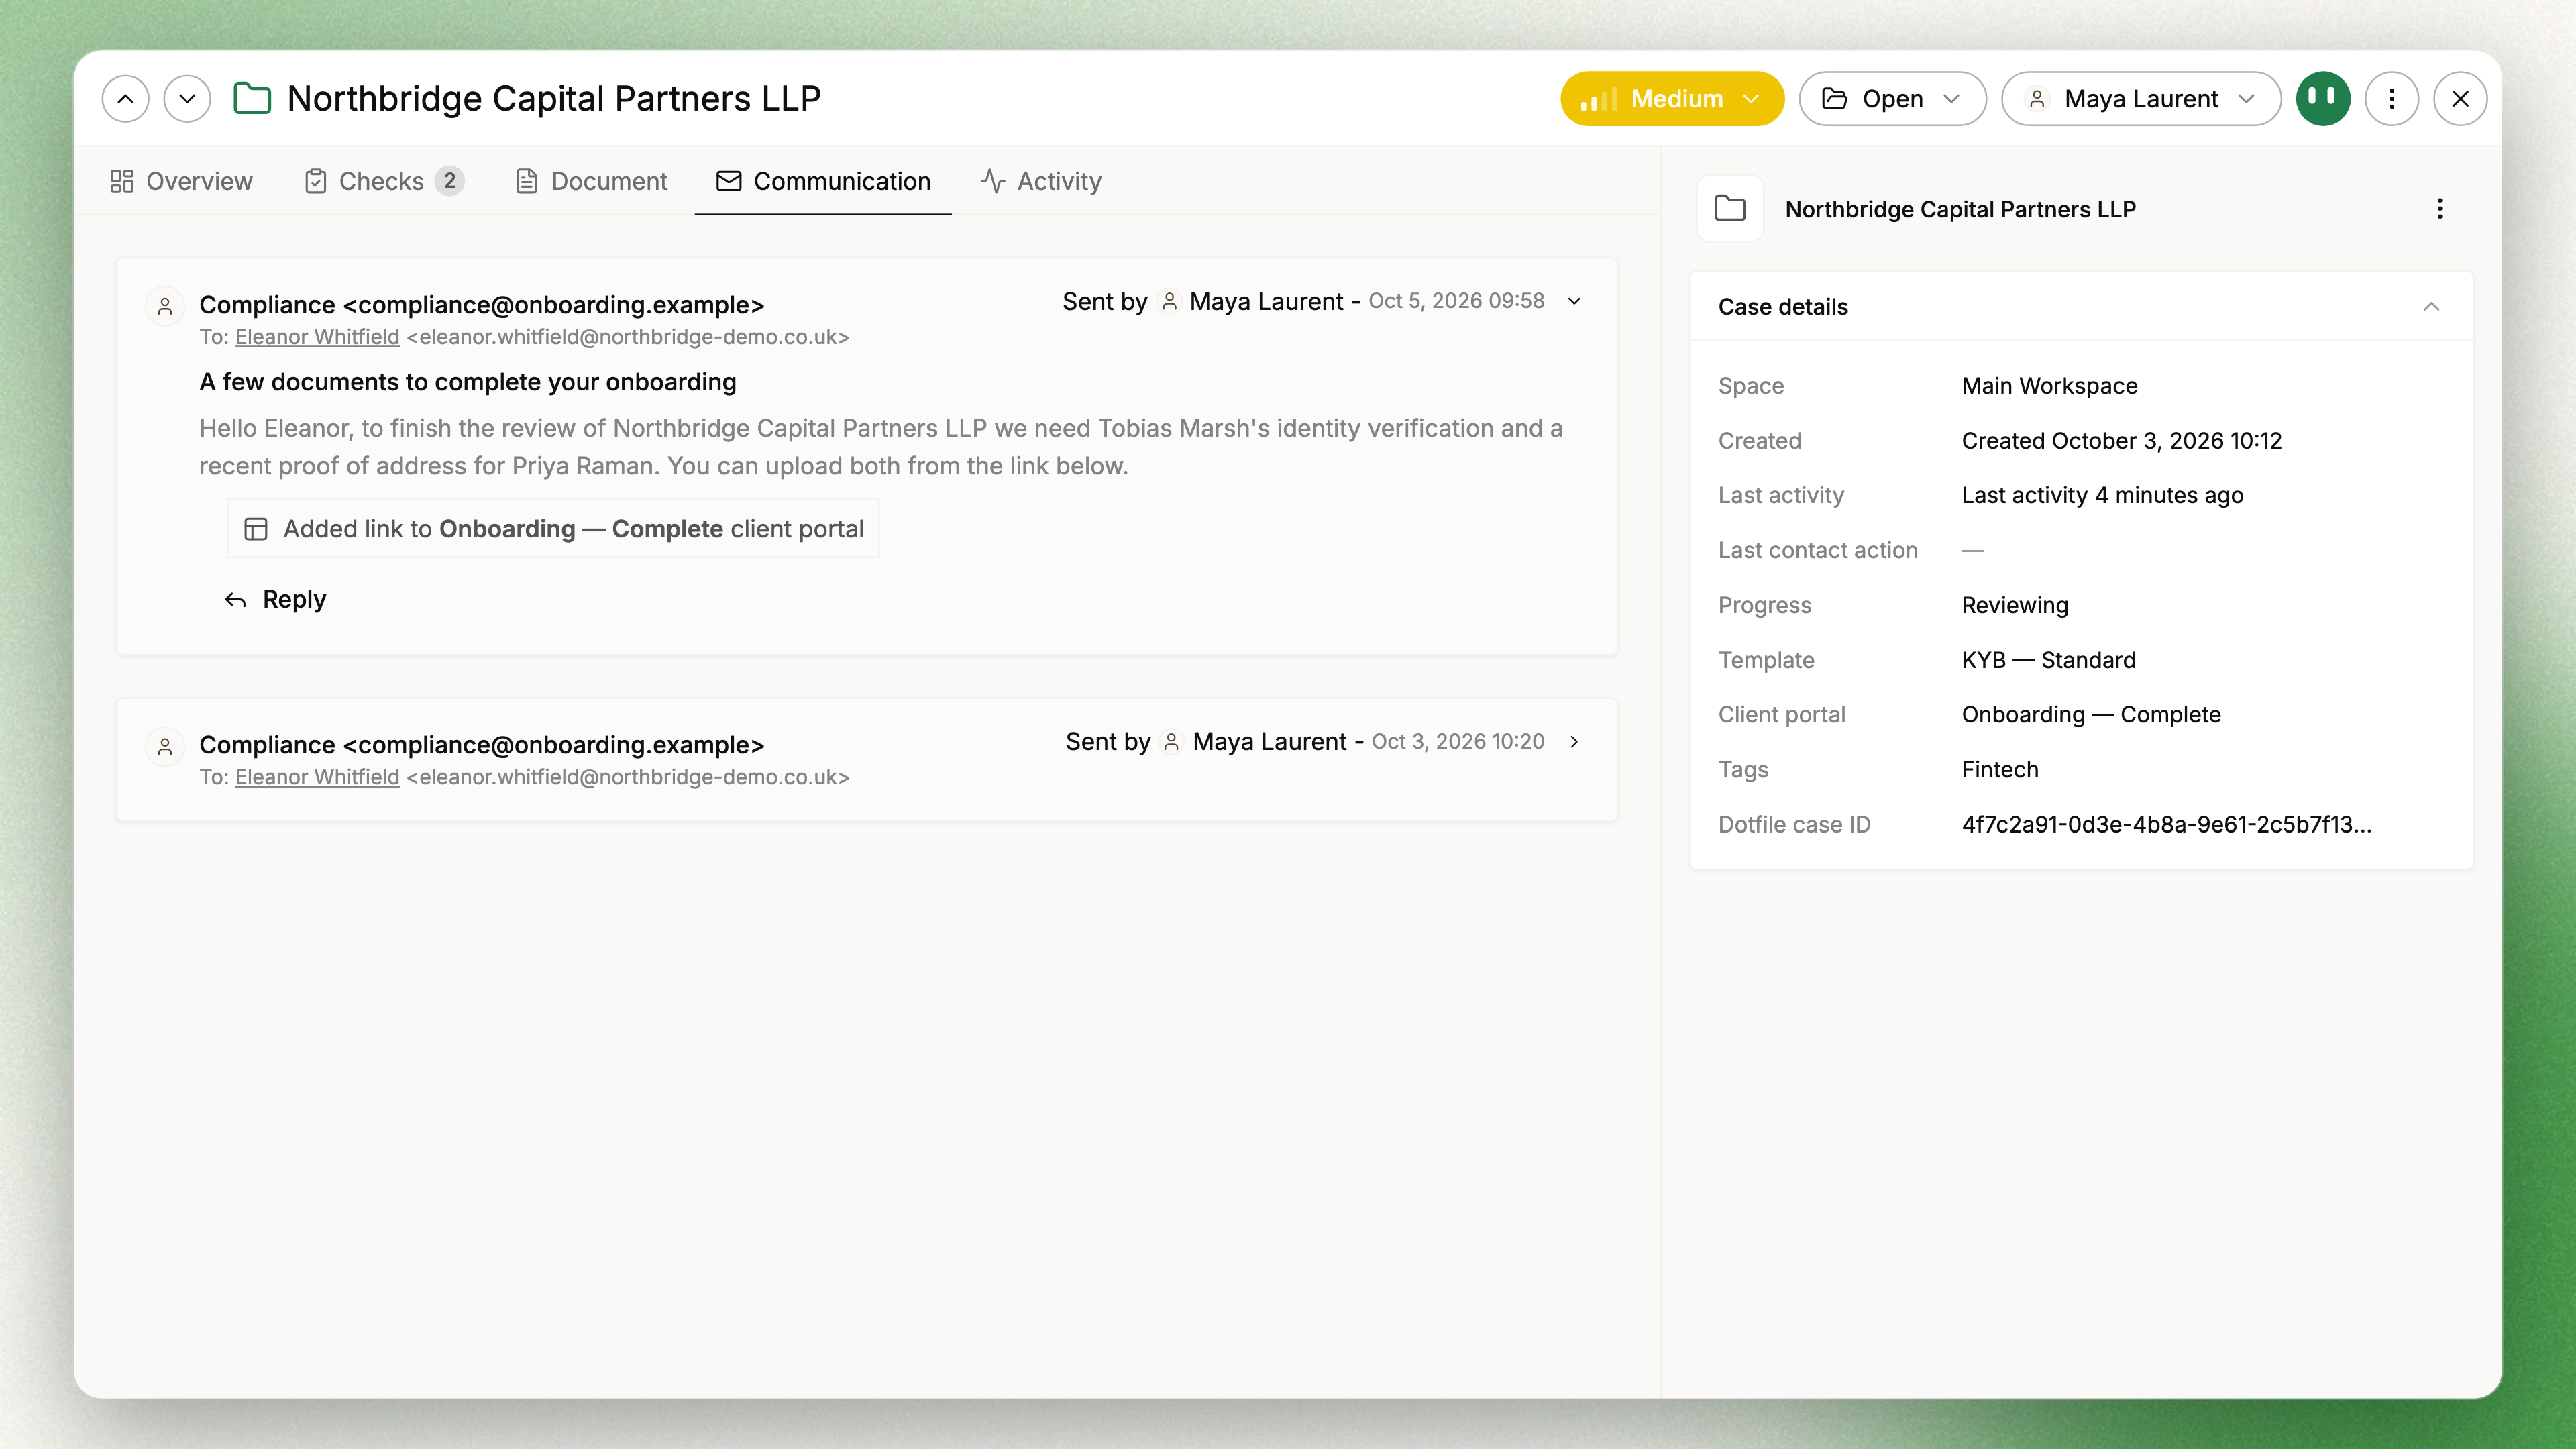Screen dimensions: 2576x1449
Task: Click the Last contact action dash value
Action: click(1972, 551)
